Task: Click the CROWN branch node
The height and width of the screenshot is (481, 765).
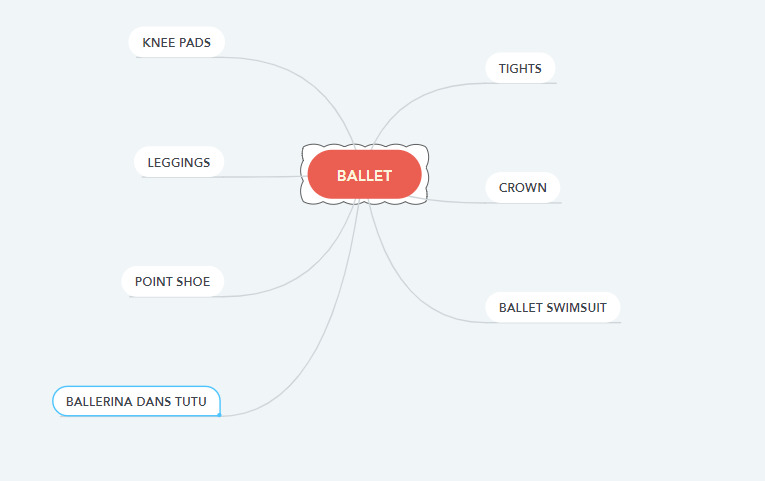Action: [x=522, y=187]
